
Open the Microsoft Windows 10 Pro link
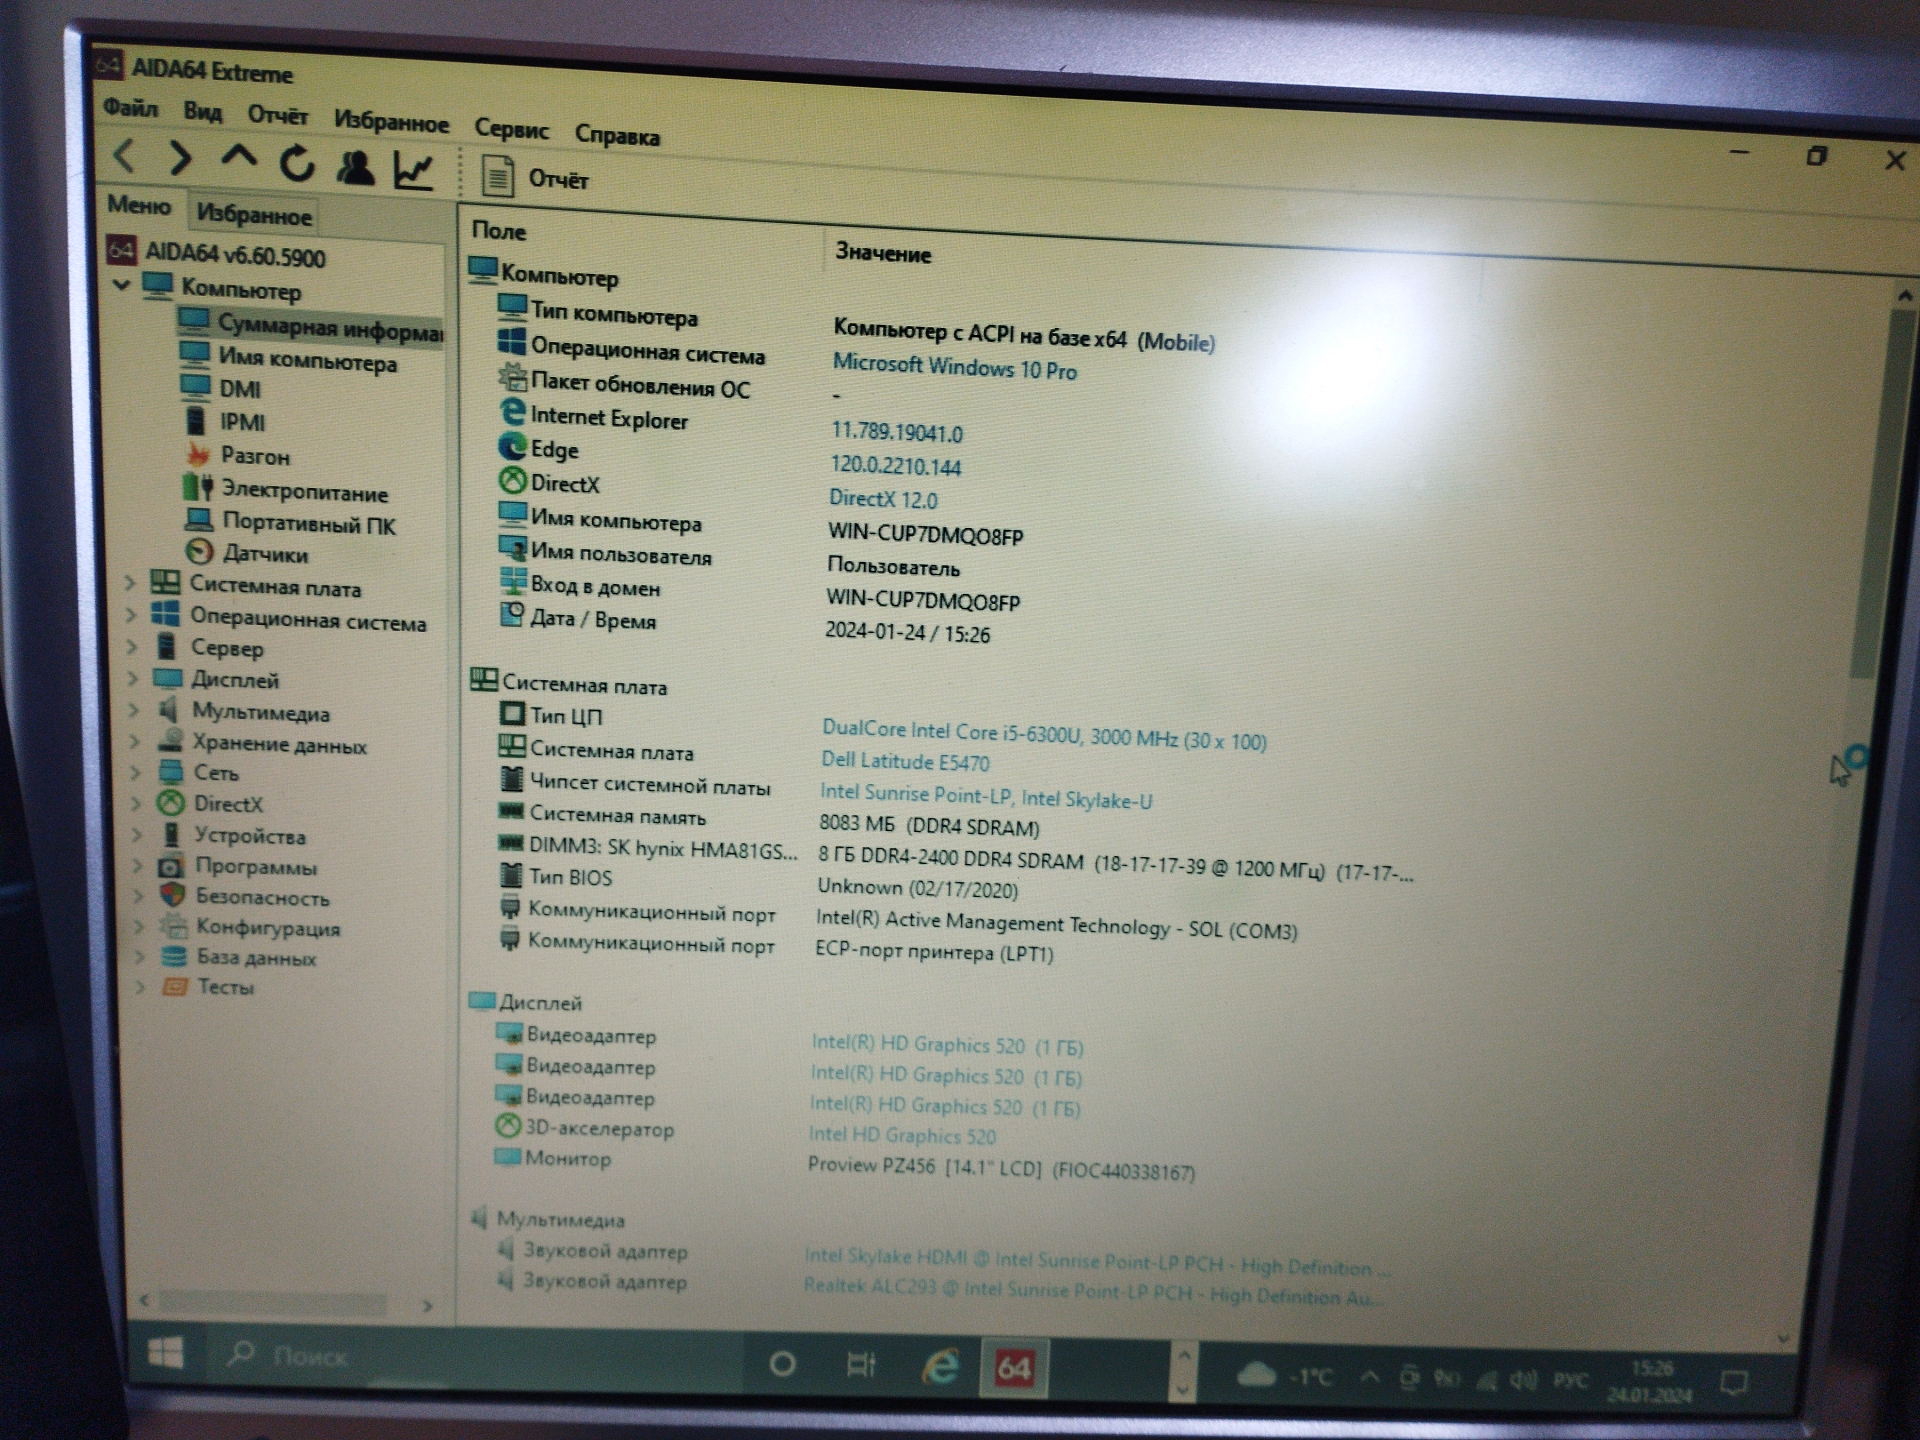pyautogui.click(x=955, y=367)
